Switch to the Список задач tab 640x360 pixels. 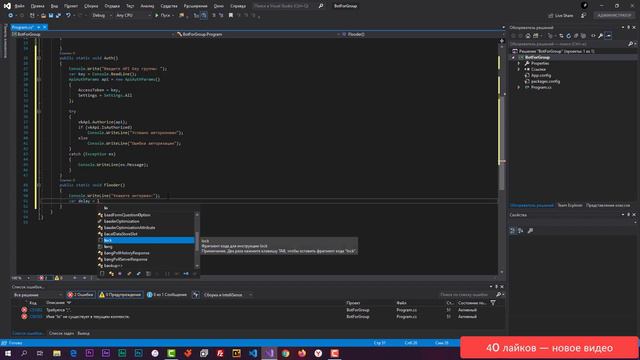(x=61, y=333)
